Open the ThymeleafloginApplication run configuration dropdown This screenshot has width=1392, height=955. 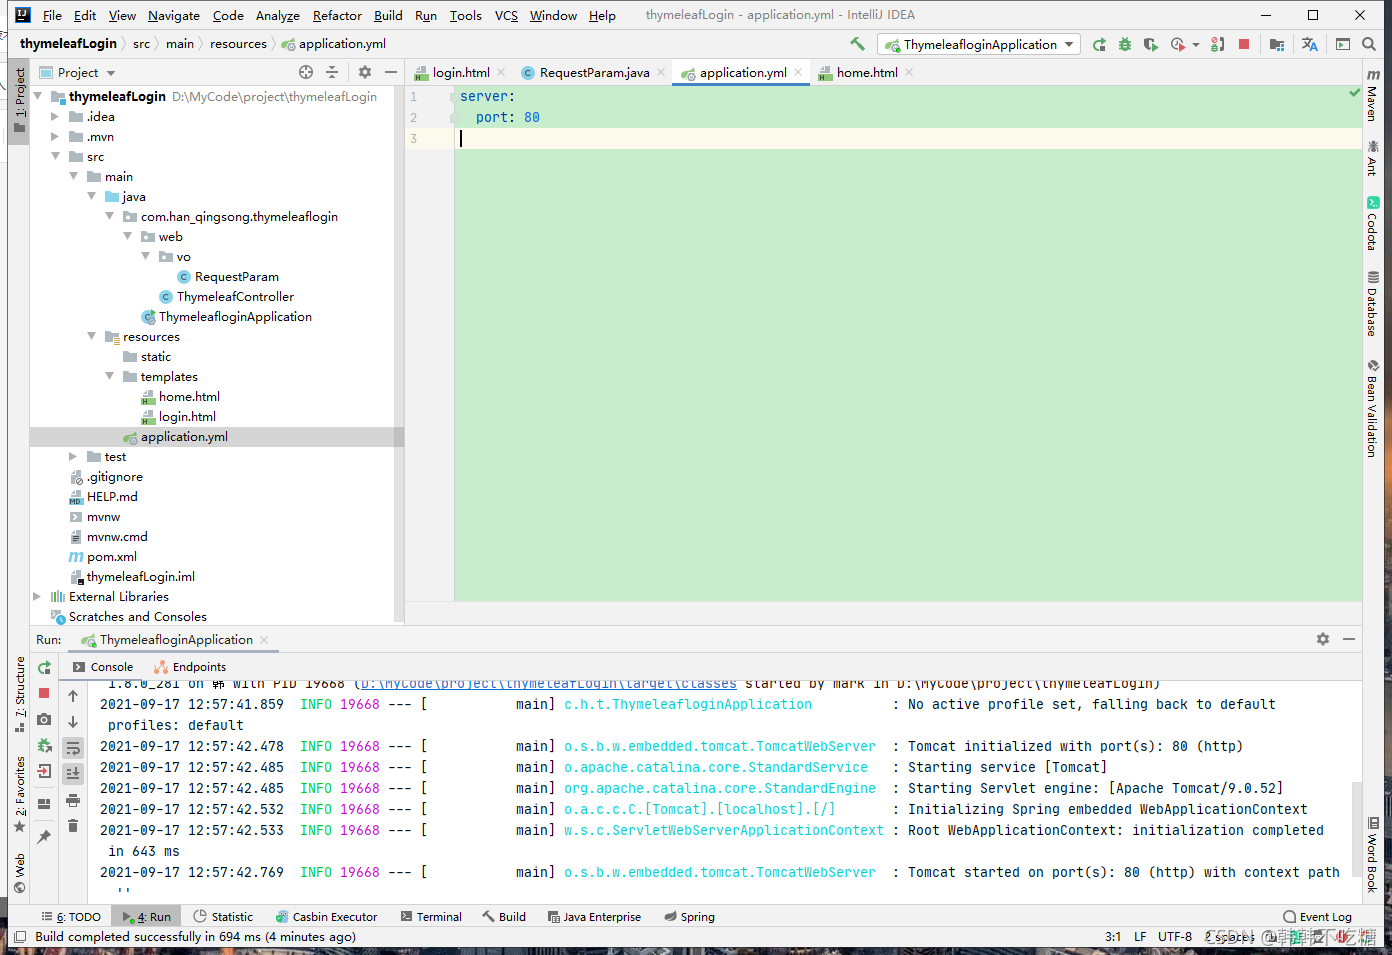pyautogui.click(x=980, y=44)
